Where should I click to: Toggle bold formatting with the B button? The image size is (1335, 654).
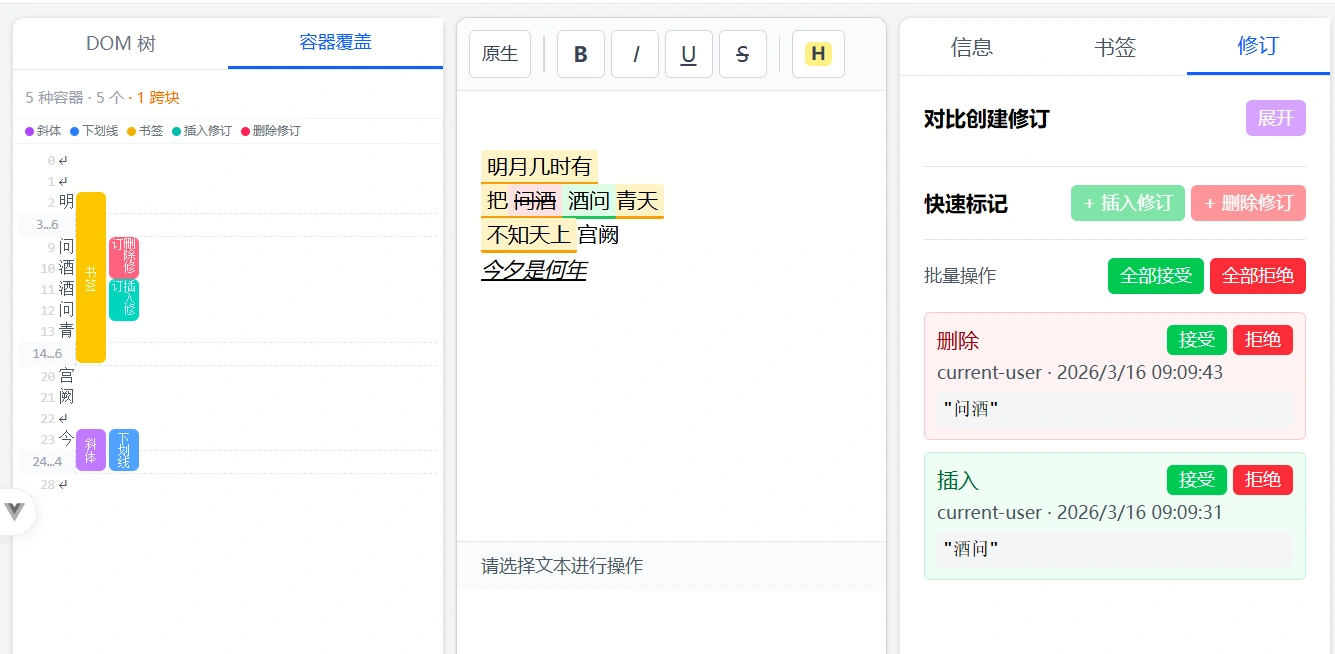(x=580, y=54)
